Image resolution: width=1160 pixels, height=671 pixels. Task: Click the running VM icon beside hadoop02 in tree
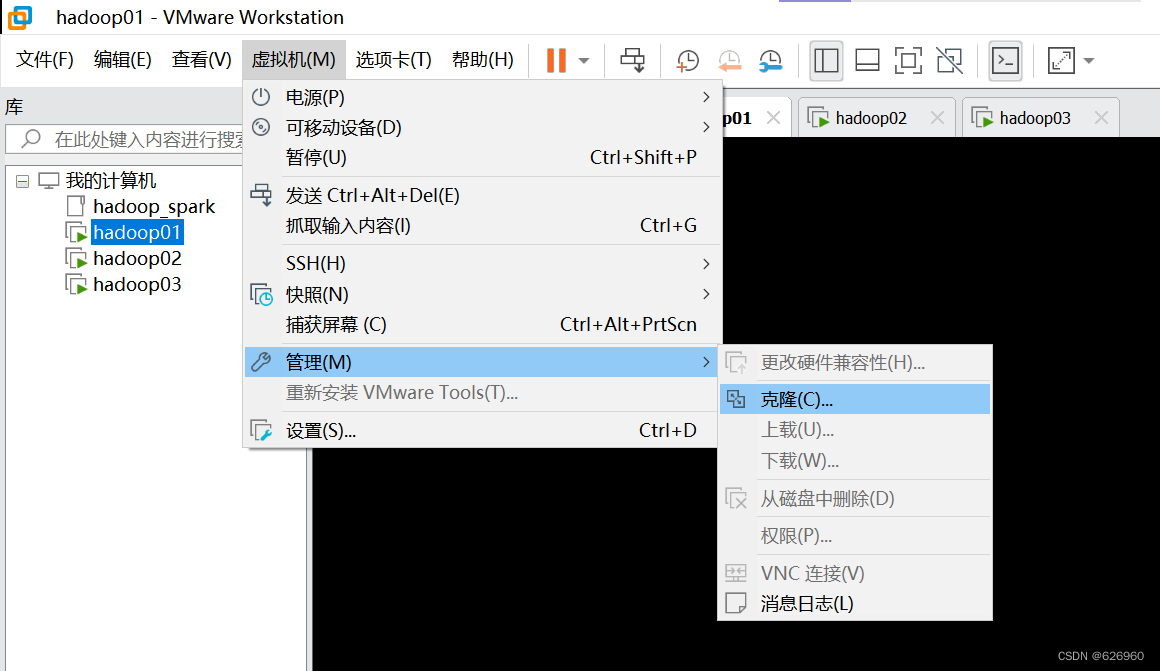[x=76, y=259]
